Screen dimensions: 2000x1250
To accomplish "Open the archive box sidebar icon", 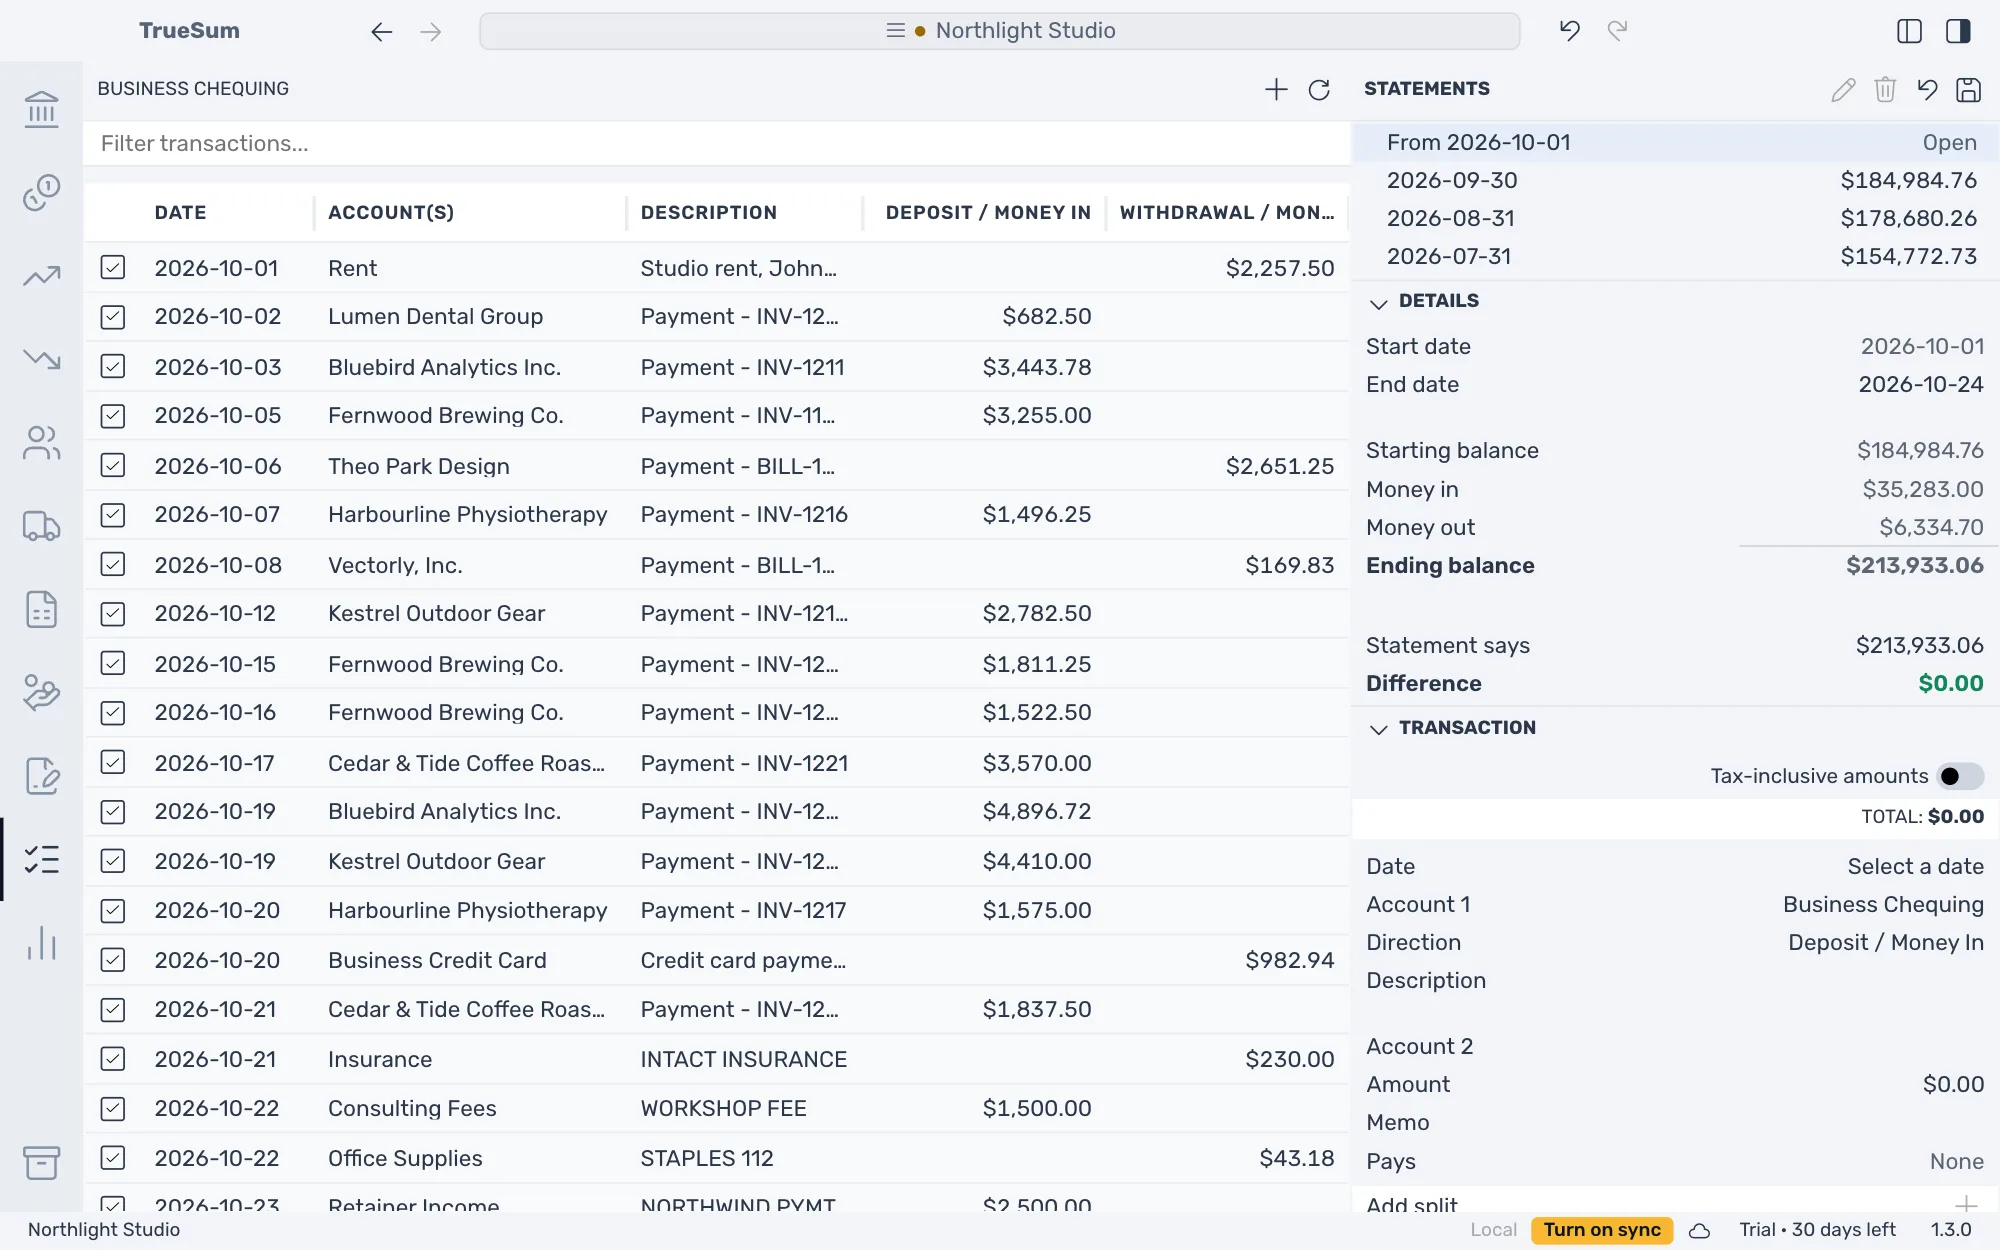I will (x=41, y=1162).
